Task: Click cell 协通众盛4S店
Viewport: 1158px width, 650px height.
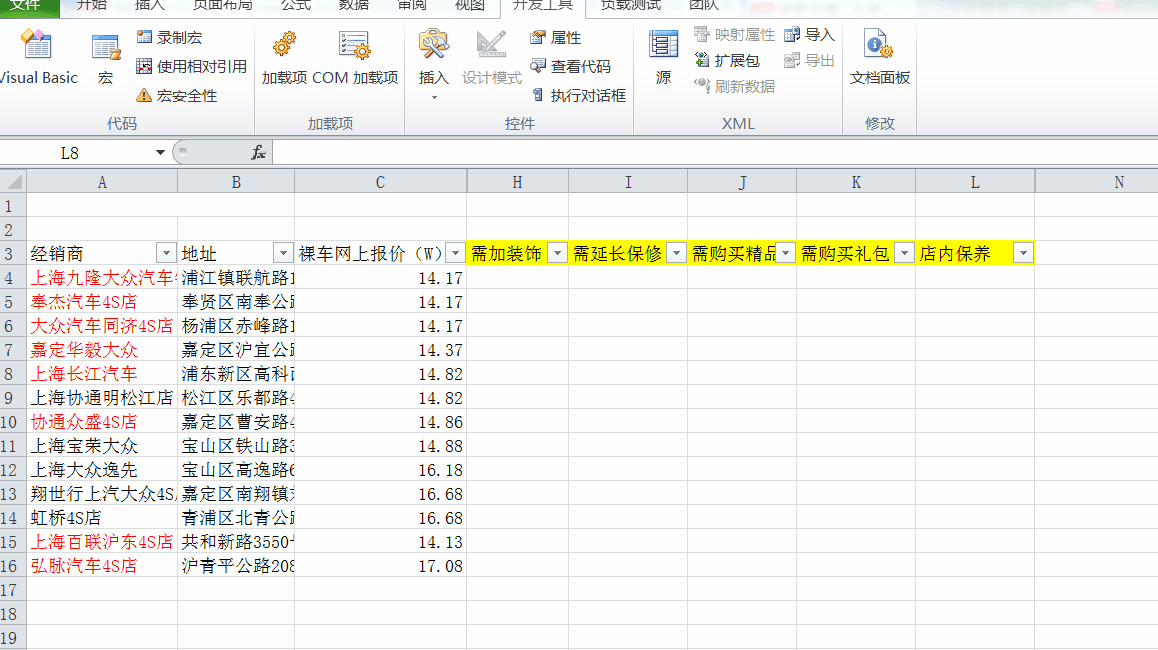Action: [x=102, y=422]
